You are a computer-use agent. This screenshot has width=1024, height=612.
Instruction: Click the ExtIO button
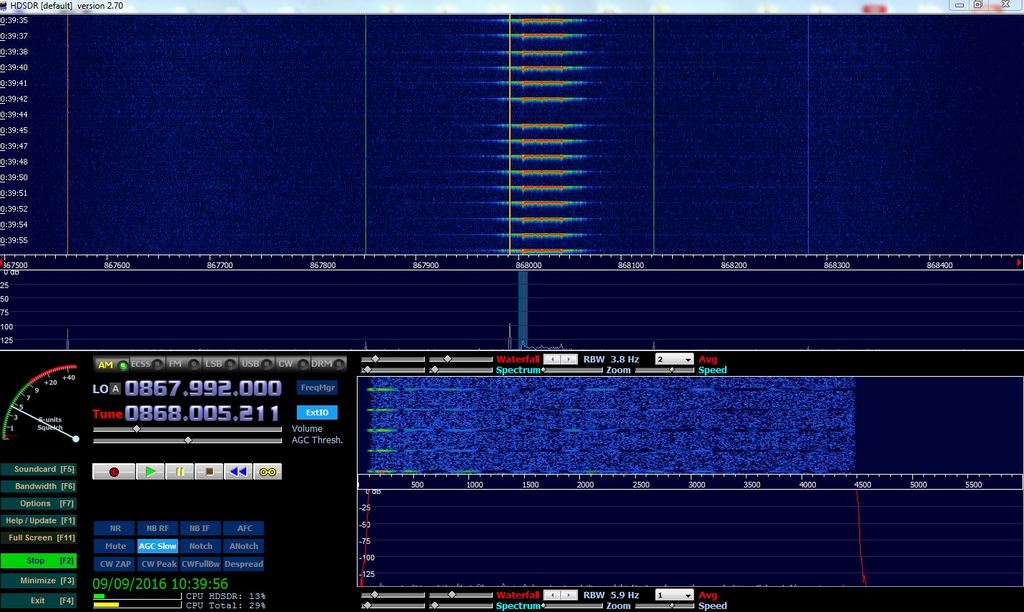coord(316,412)
